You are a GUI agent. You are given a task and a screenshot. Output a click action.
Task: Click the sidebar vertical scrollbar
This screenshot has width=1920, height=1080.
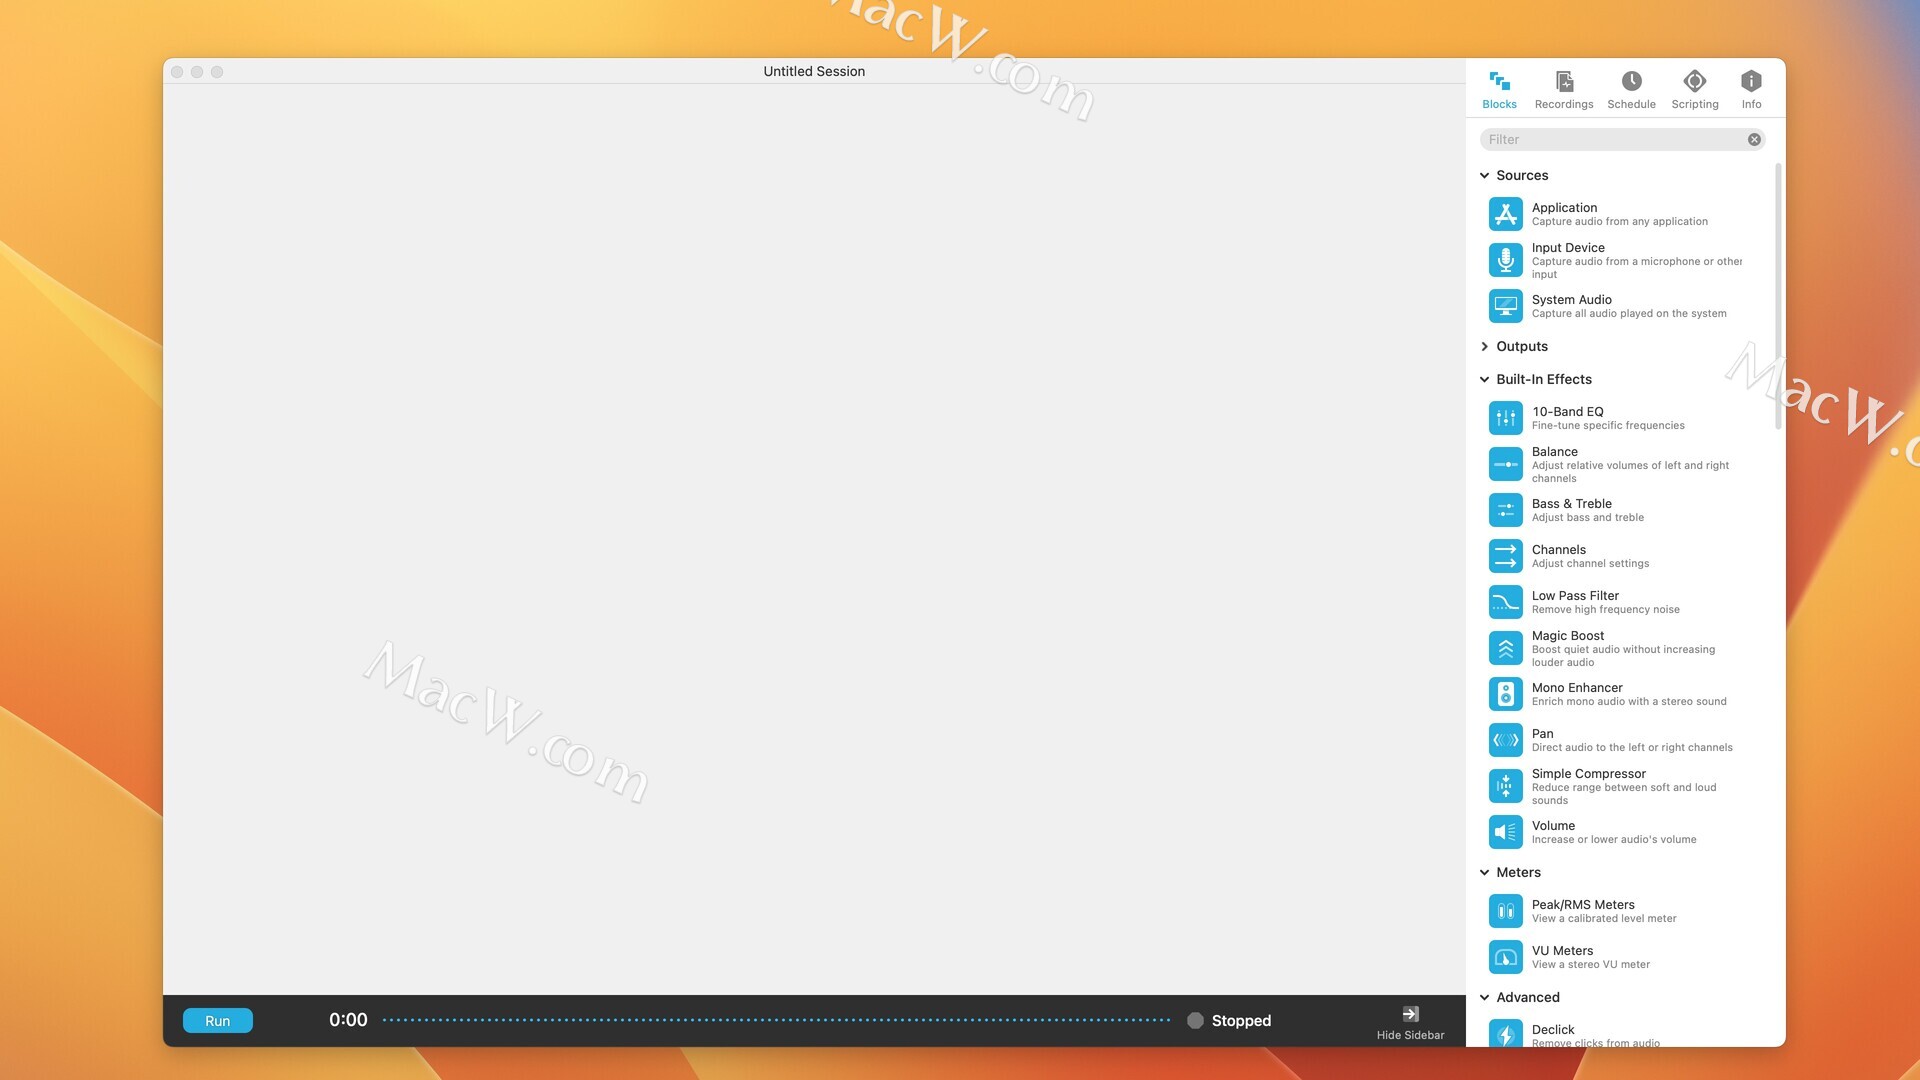[x=1778, y=296]
